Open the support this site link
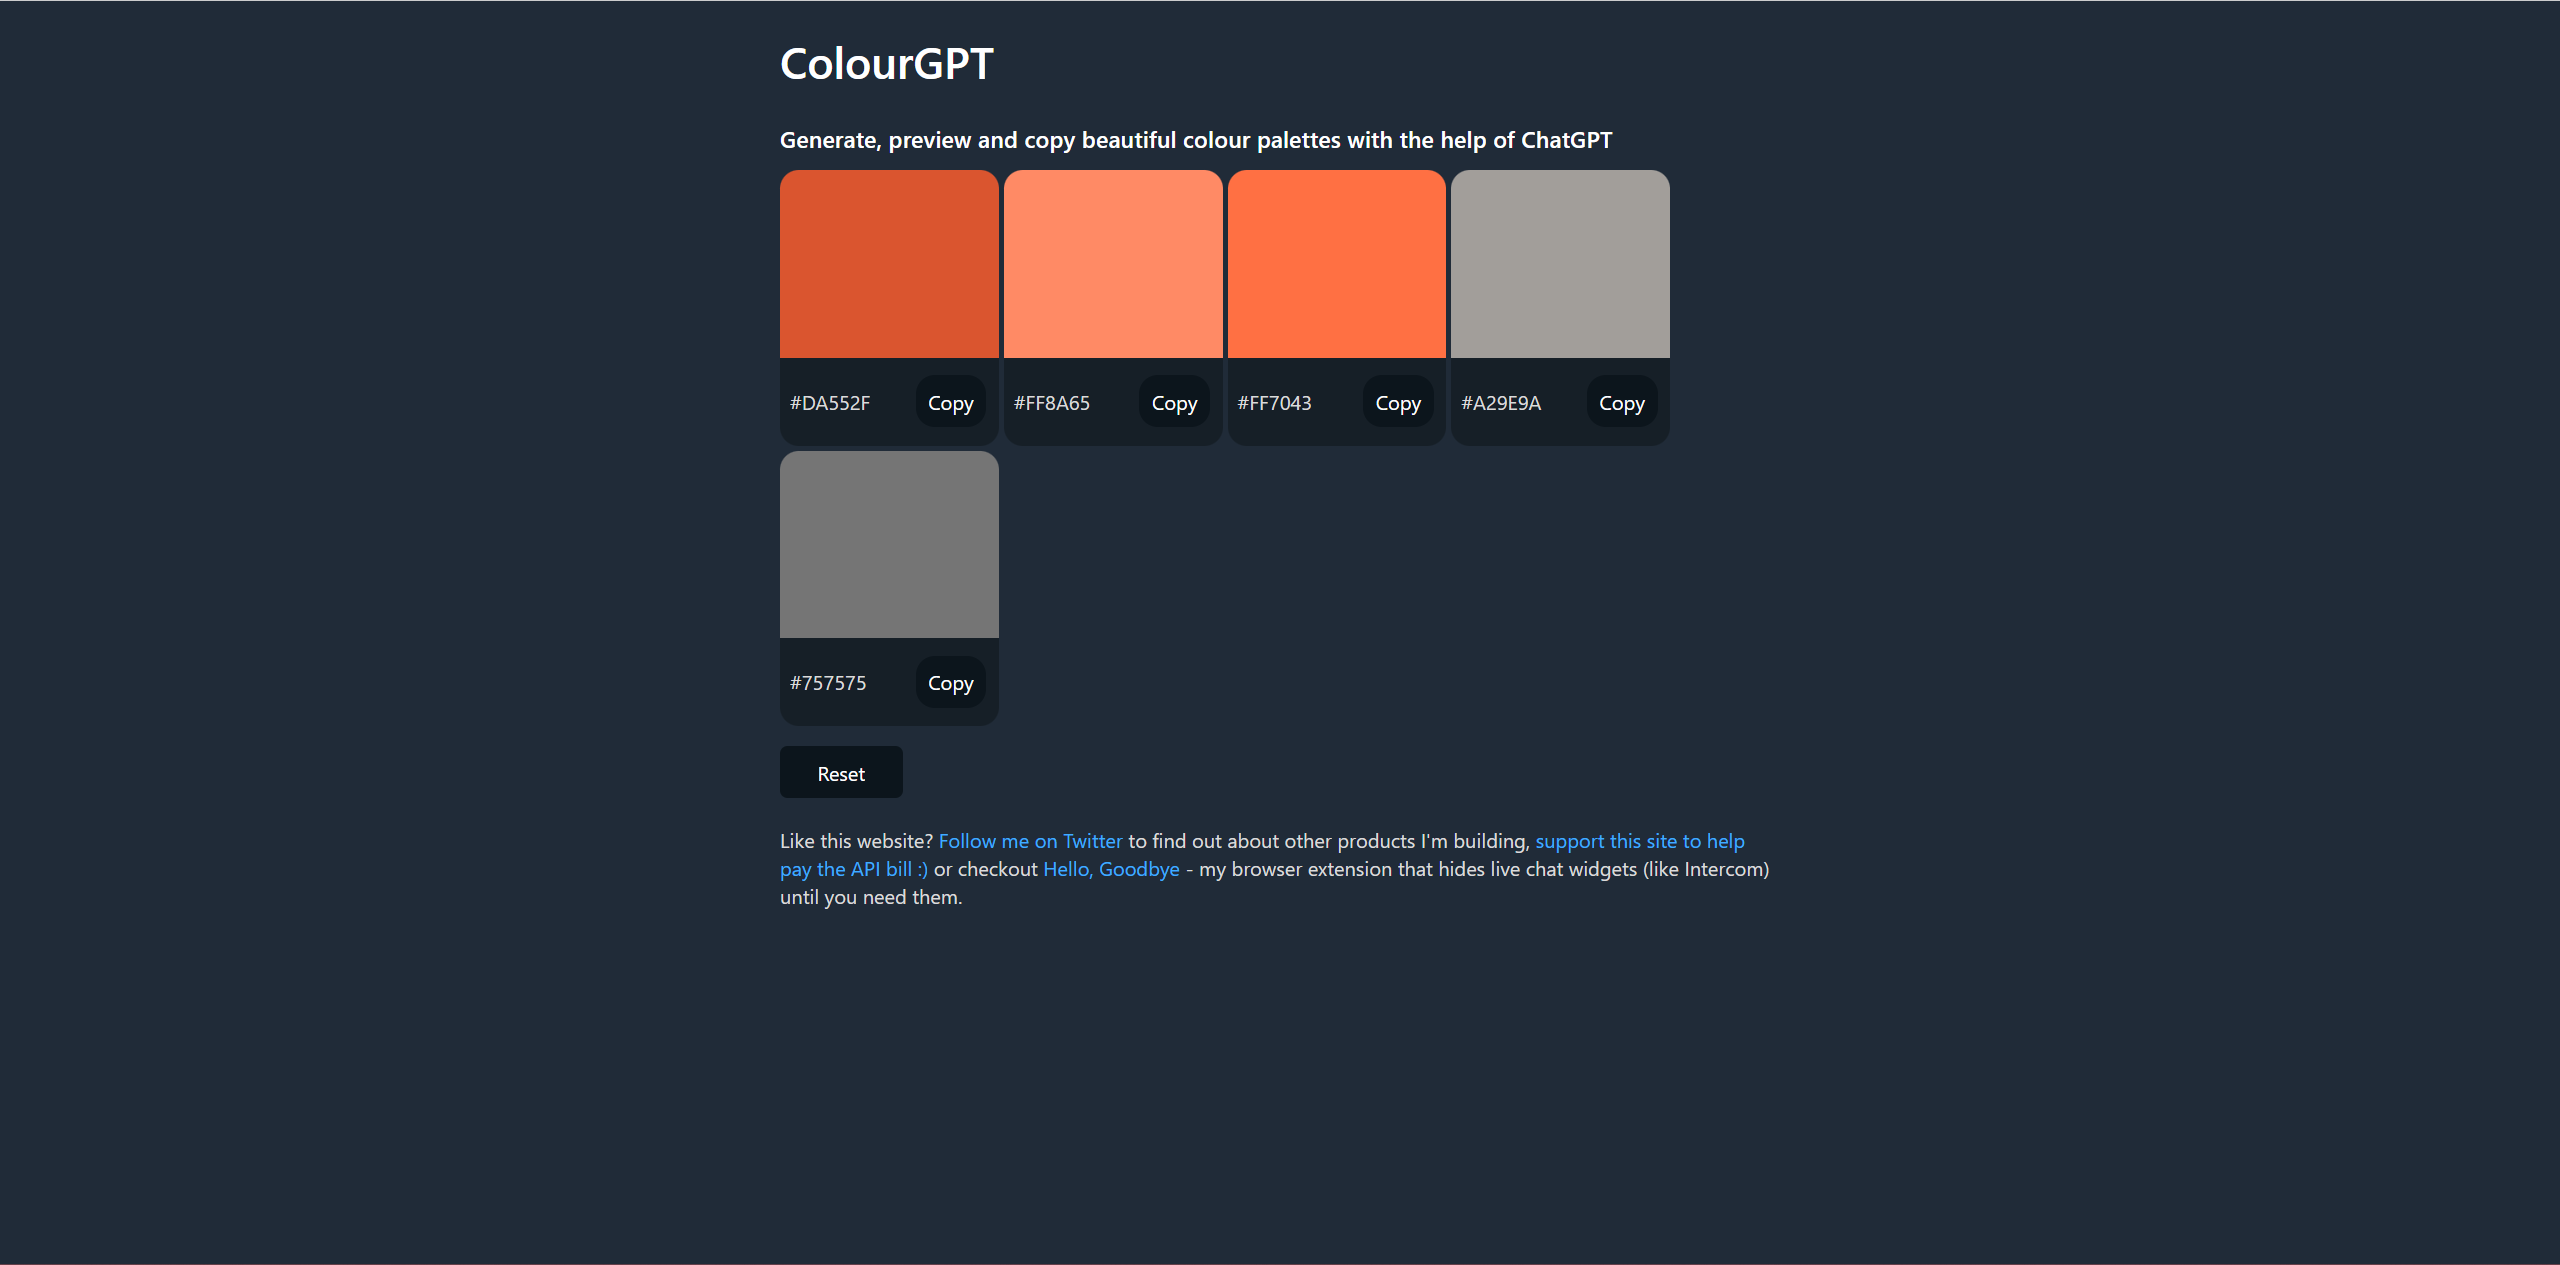The width and height of the screenshot is (2560, 1265). [1639, 841]
